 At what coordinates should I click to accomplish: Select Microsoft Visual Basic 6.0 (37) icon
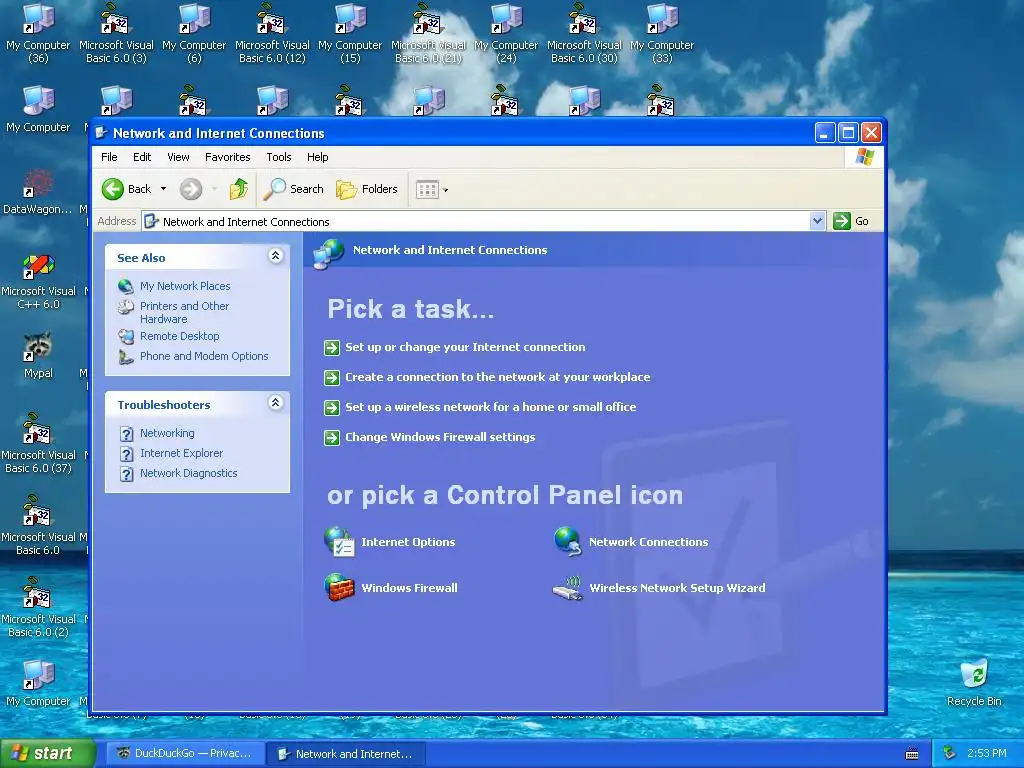click(x=39, y=443)
